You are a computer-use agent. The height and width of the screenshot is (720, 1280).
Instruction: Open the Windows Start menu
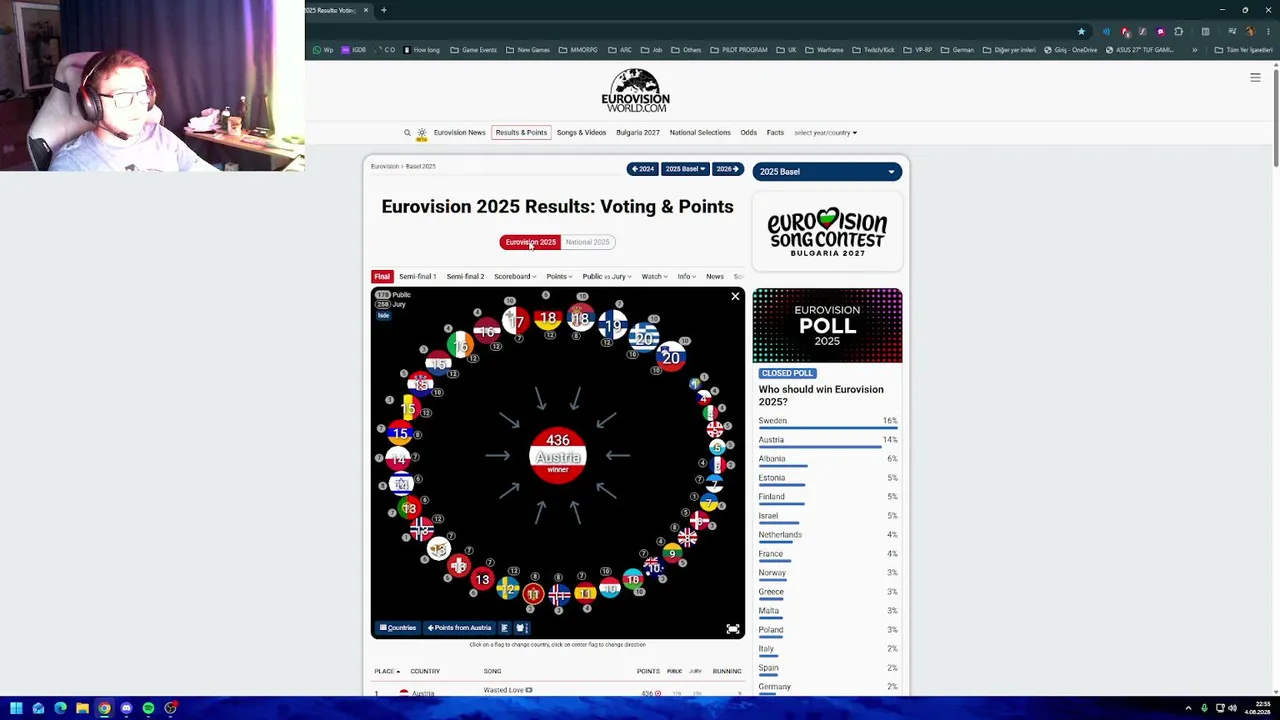tap(16, 708)
